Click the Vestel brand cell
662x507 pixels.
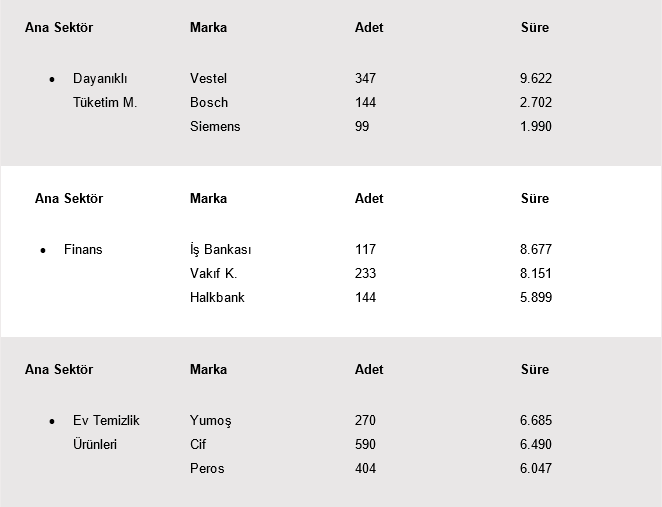(x=208, y=78)
